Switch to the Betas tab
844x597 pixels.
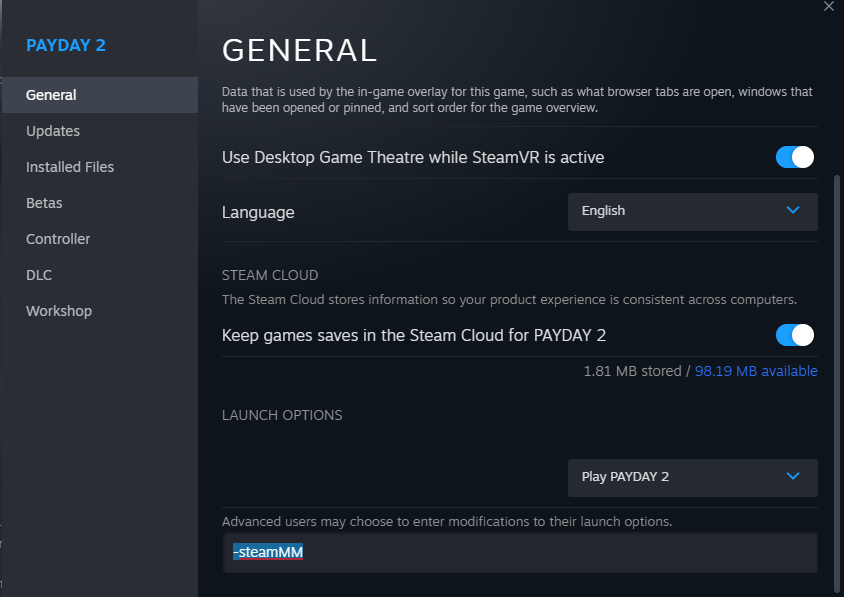44,203
